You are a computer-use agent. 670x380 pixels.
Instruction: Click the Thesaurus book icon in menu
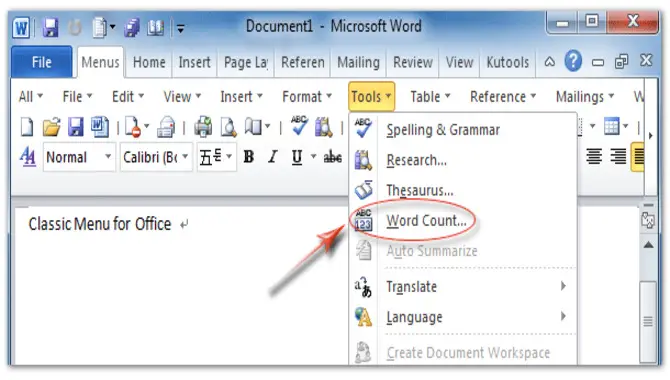[x=364, y=190]
